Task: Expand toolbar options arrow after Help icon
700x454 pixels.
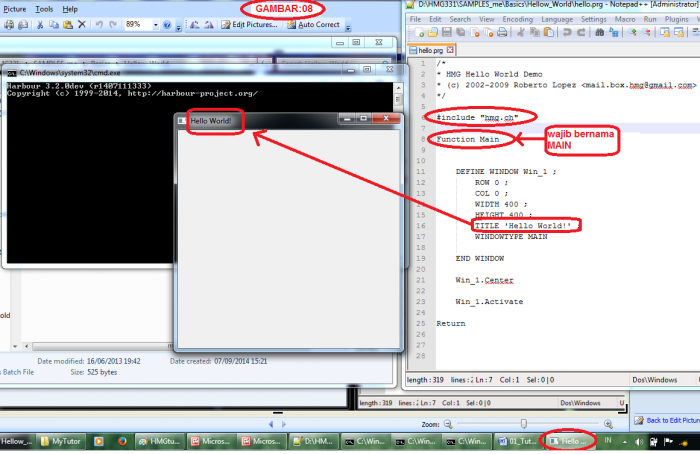Action: tap(178, 27)
